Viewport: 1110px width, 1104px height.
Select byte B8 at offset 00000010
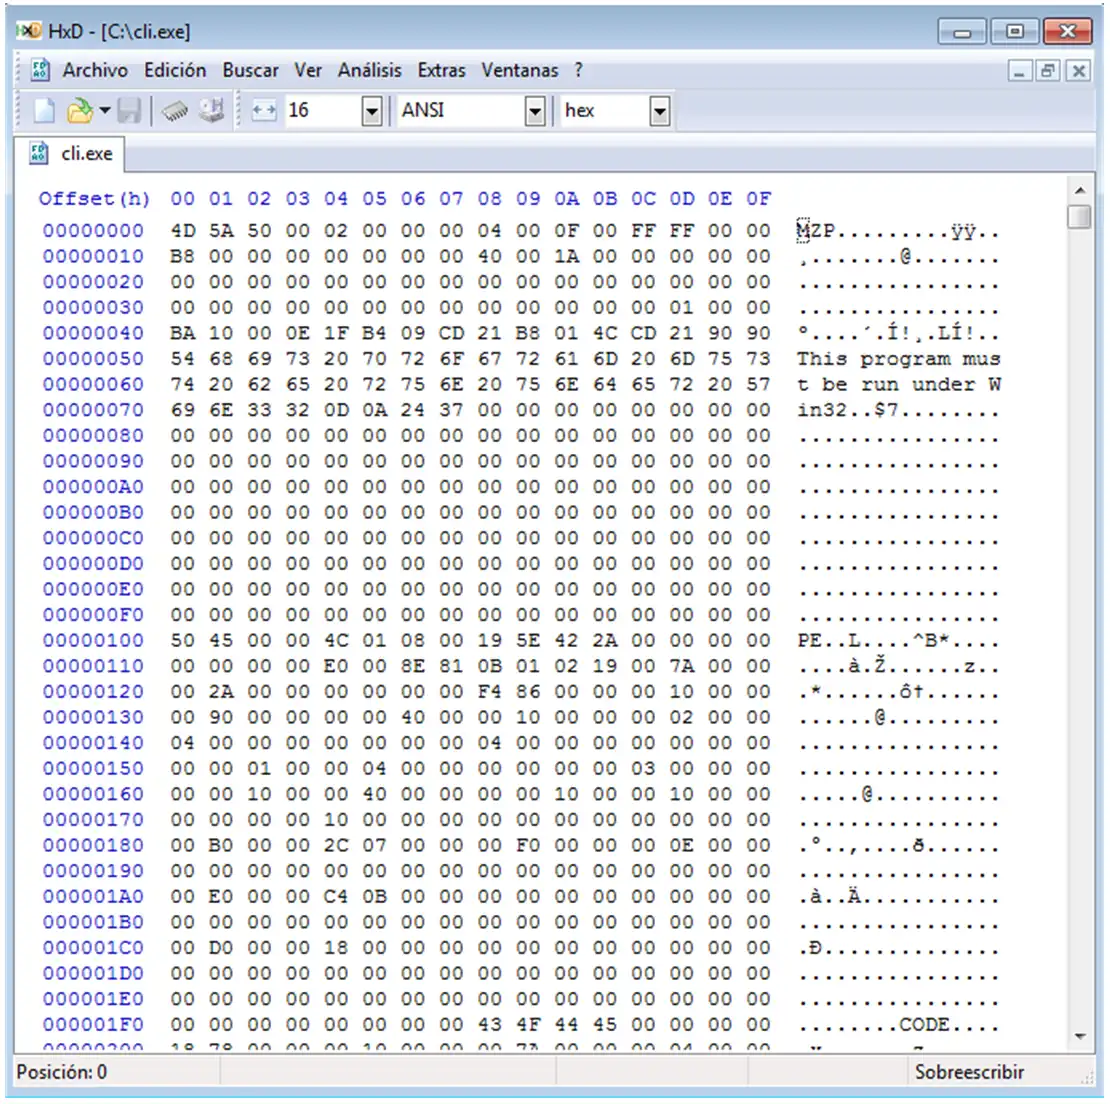[x=182, y=256]
